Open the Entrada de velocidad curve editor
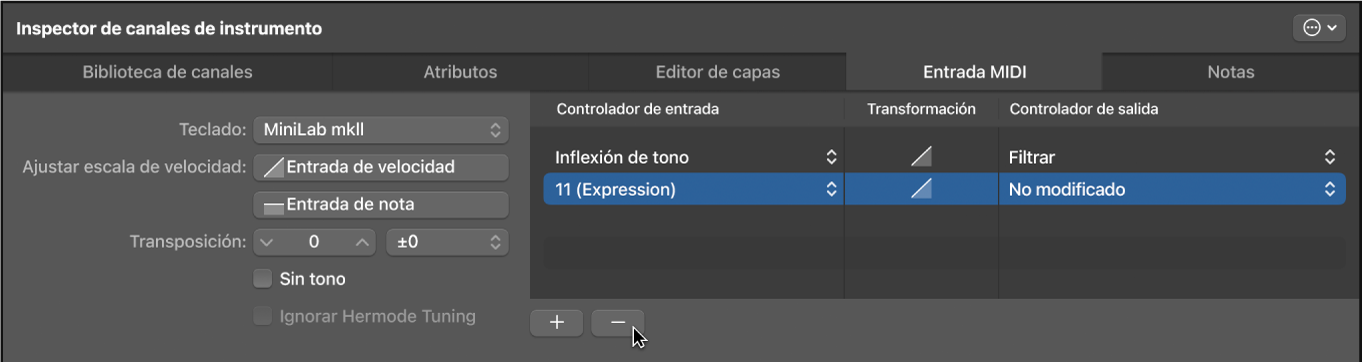The height and width of the screenshot is (362, 1362). pyautogui.click(x=381, y=167)
